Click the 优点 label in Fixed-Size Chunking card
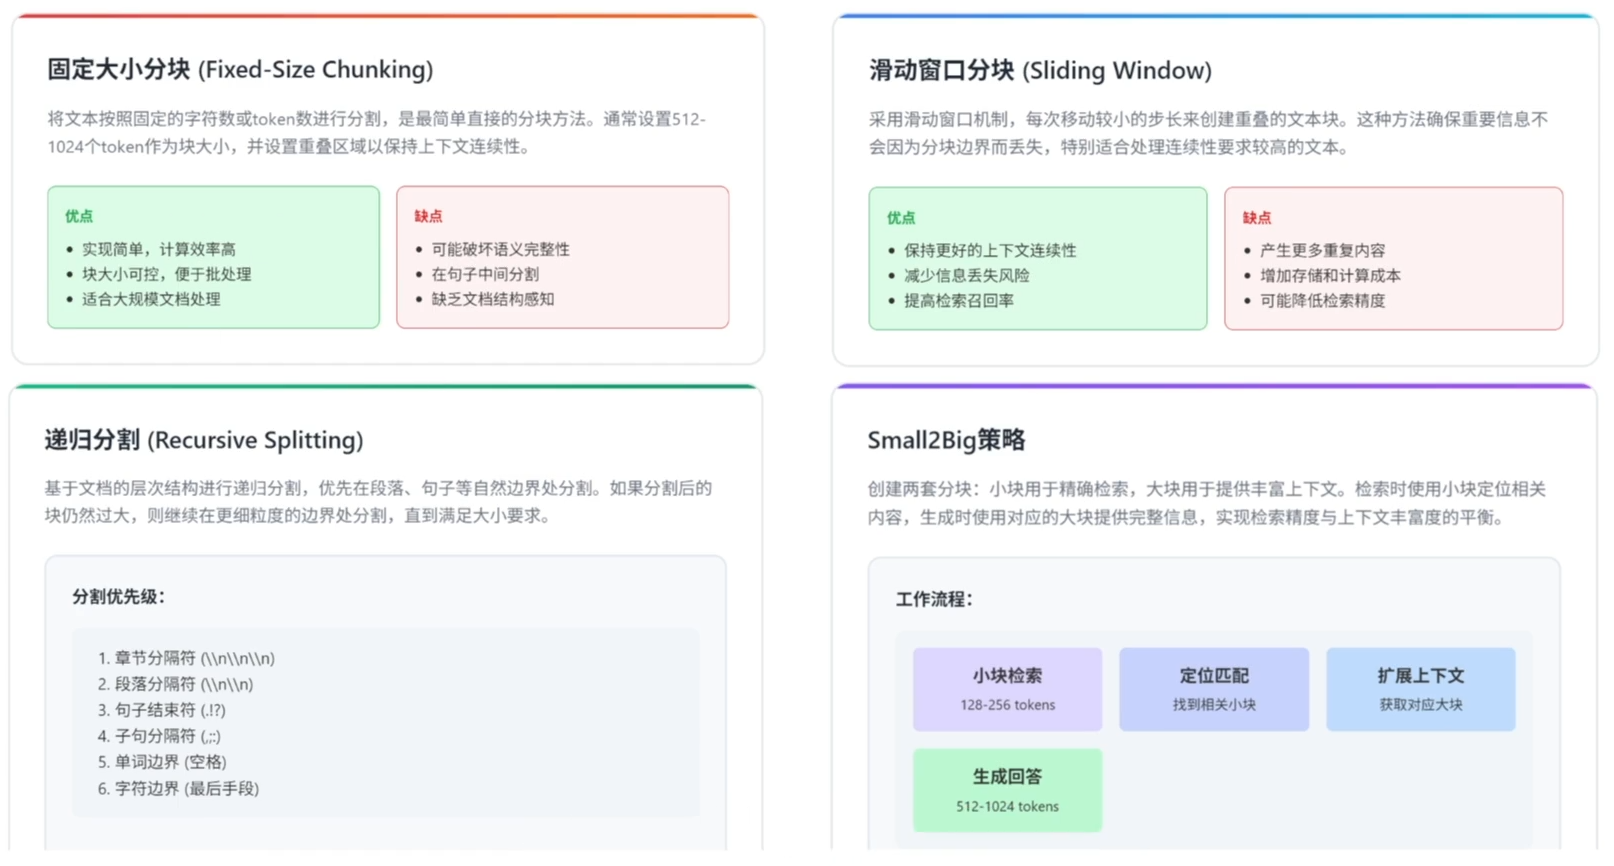This screenshot has height=866, width=1614. tap(79, 216)
